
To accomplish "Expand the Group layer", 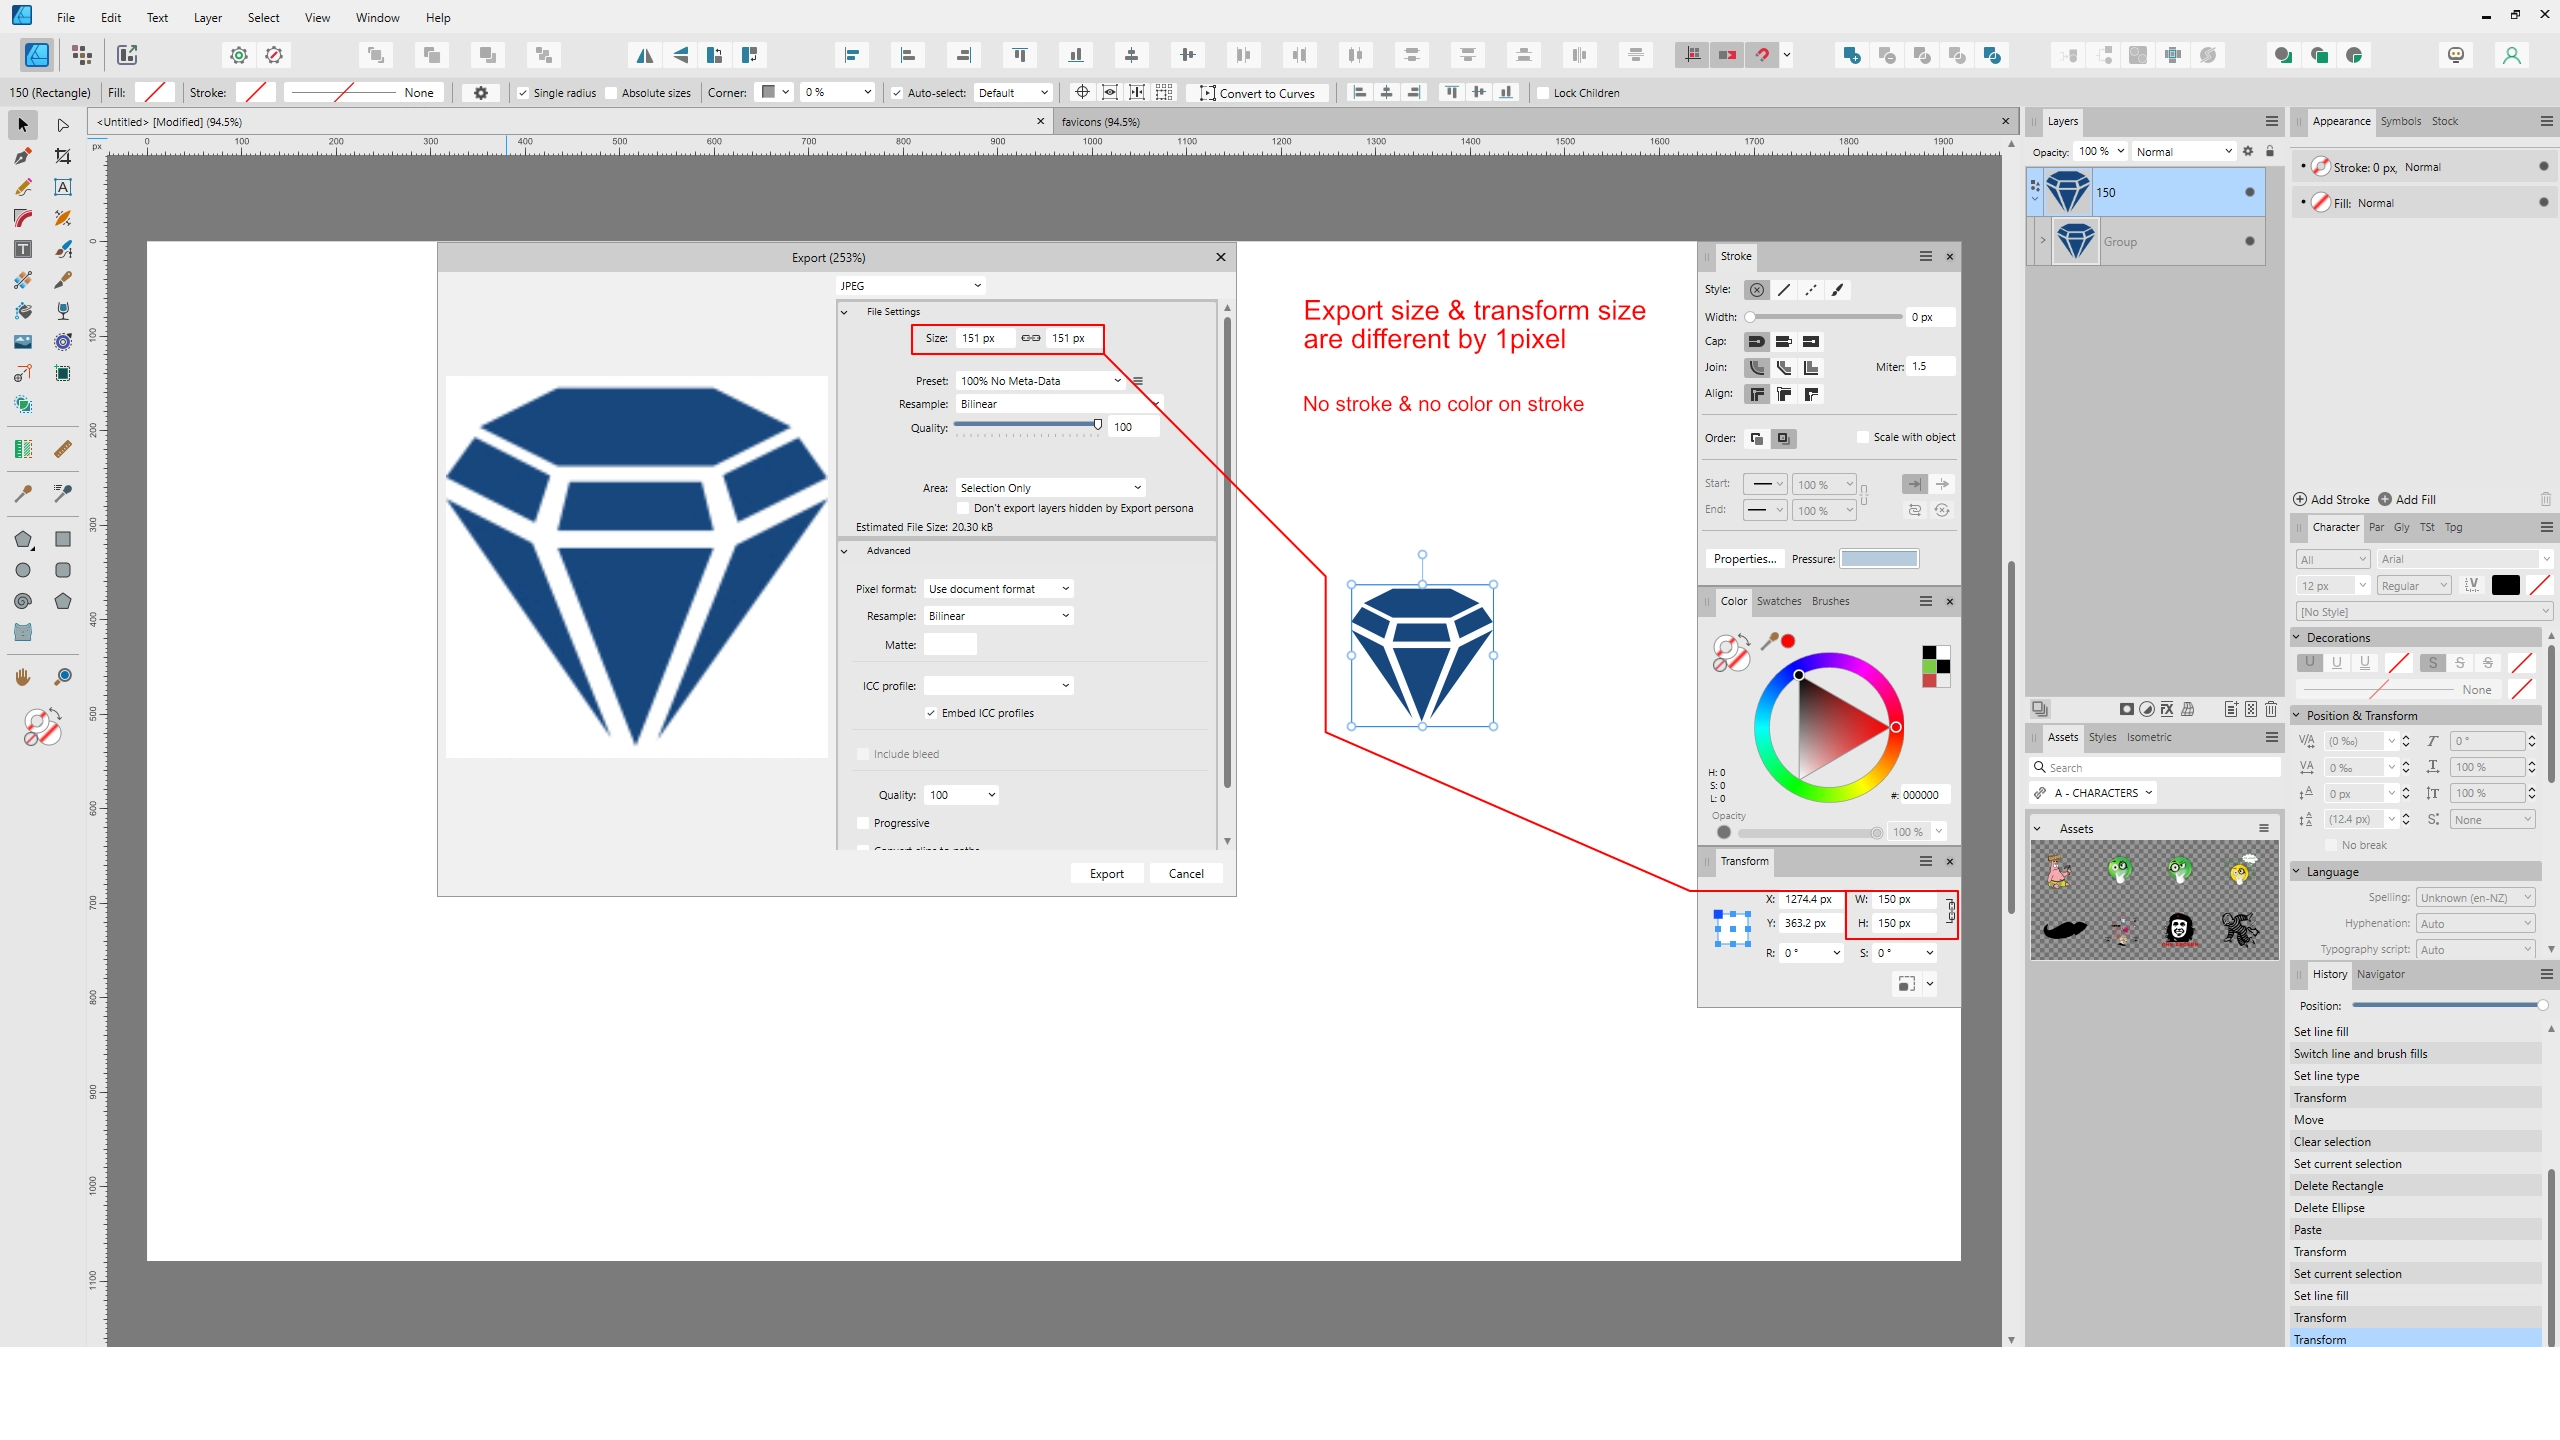I will pyautogui.click(x=2043, y=241).
